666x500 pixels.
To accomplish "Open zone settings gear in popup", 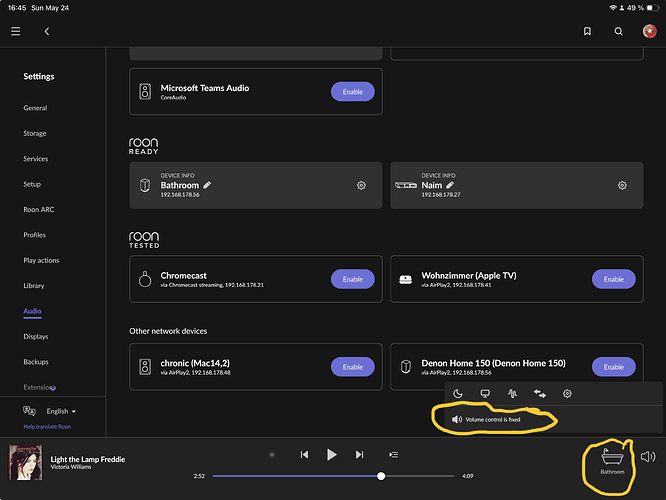I will 567,393.
